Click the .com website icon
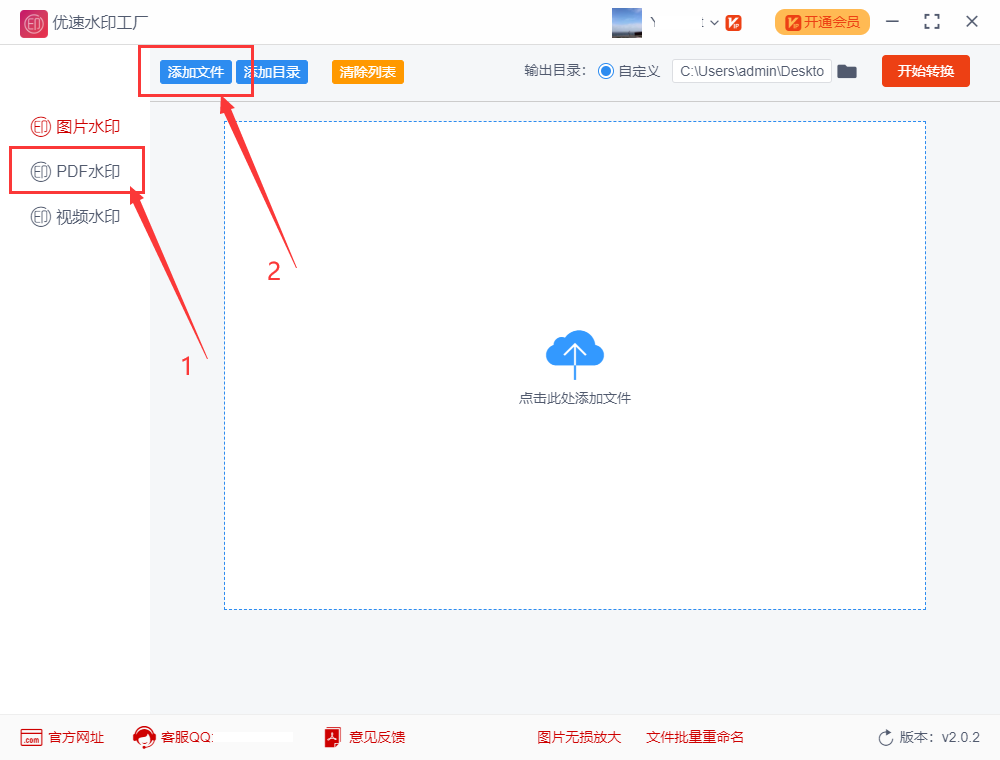 (31, 738)
